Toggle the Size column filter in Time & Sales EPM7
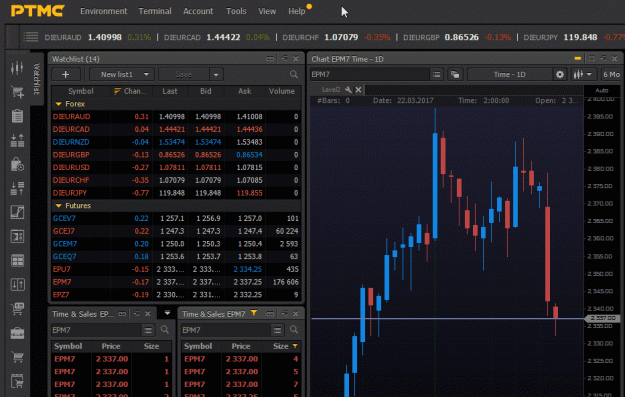Image resolution: width=625 pixels, height=397 pixels. pos(295,346)
